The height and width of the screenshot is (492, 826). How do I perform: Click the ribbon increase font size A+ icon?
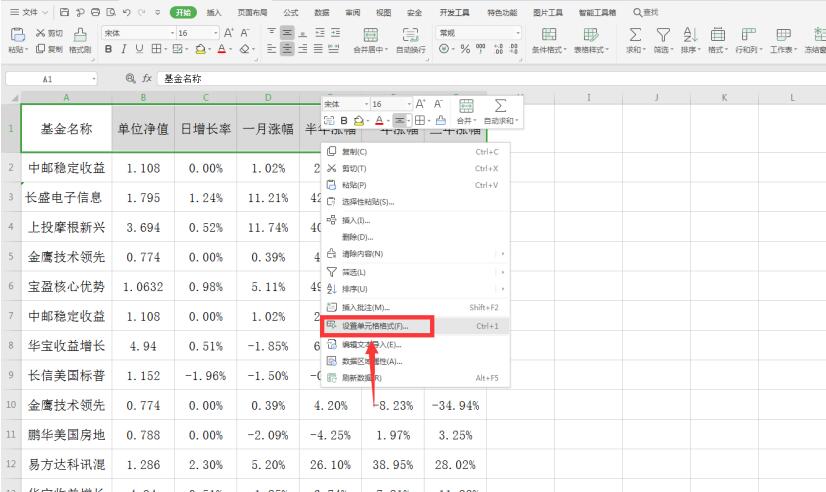pyautogui.click(x=229, y=33)
